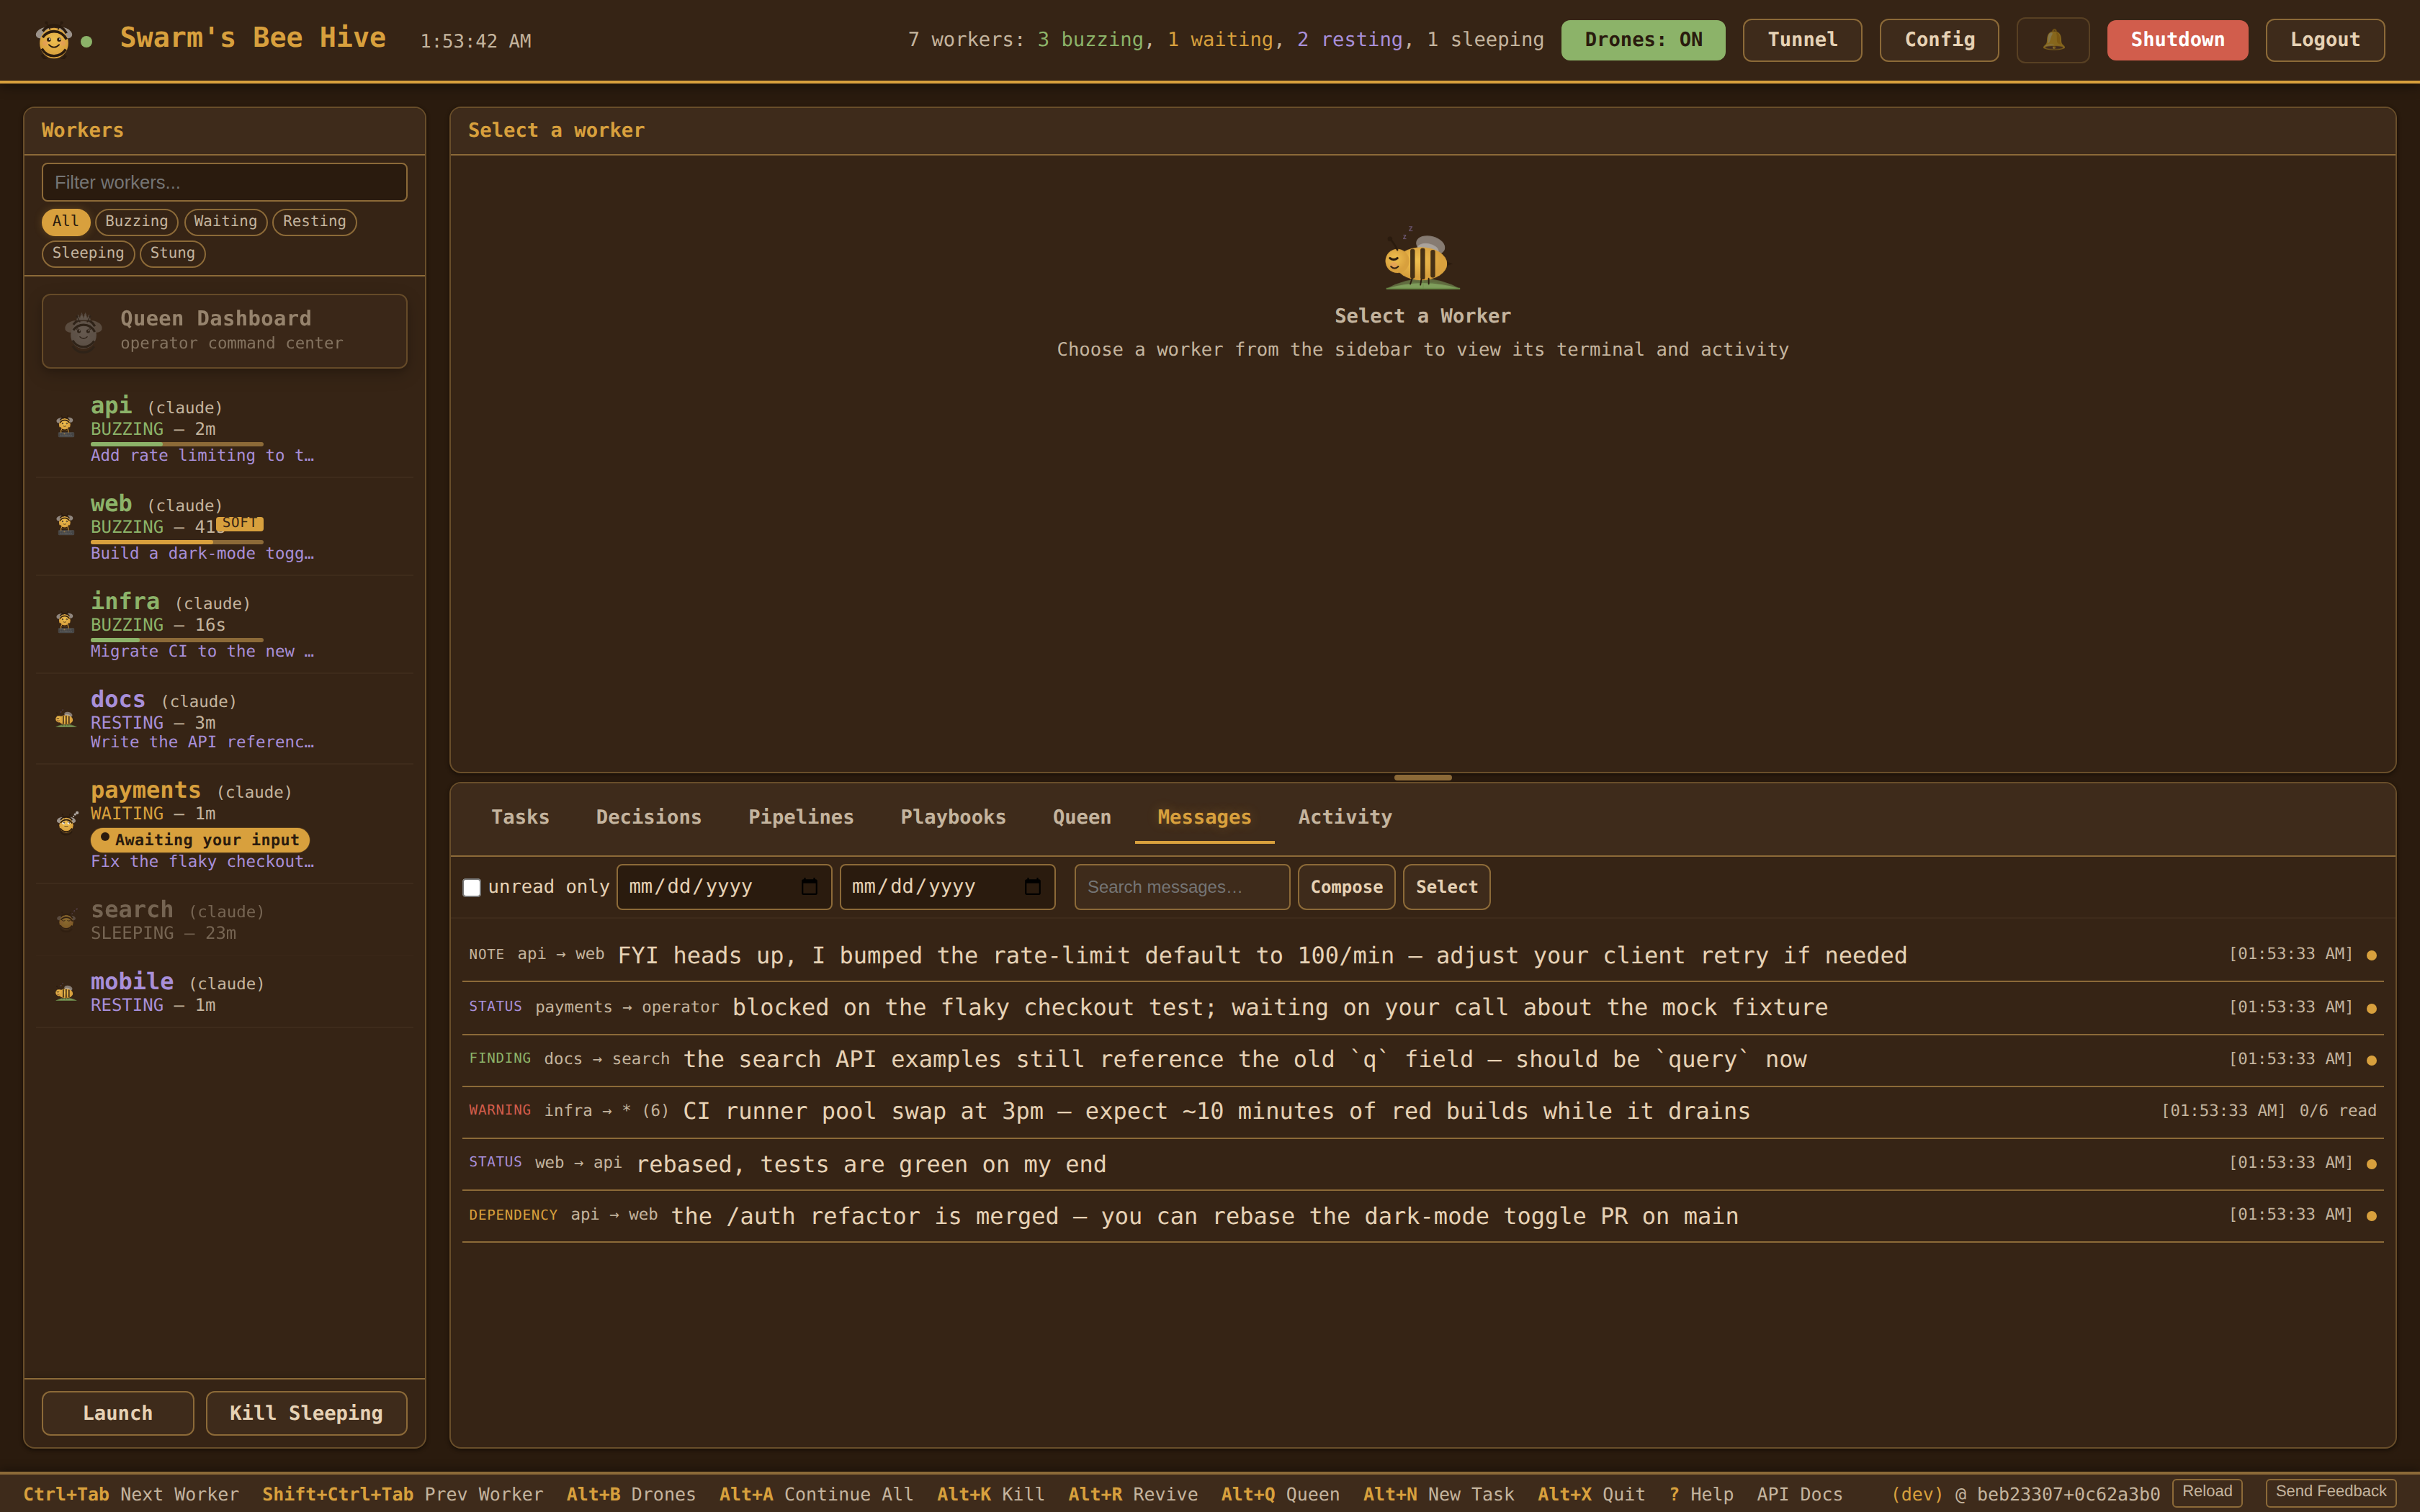This screenshot has width=2420, height=1512.
Task: Click the Tunnel button
Action: click(x=1802, y=40)
